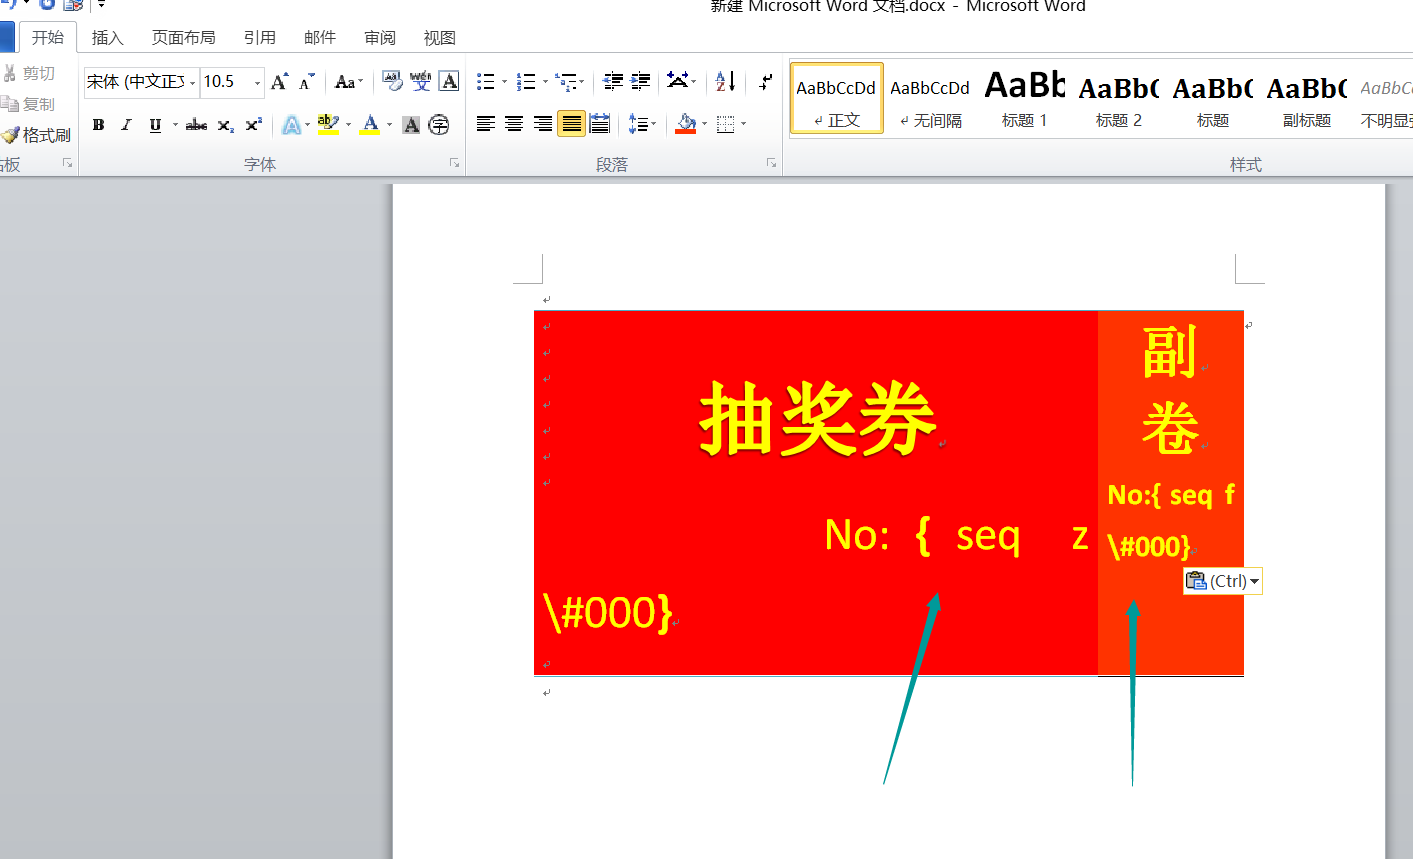Click the Decrease Indent icon
The image size is (1413, 859).
pos(613,81)
